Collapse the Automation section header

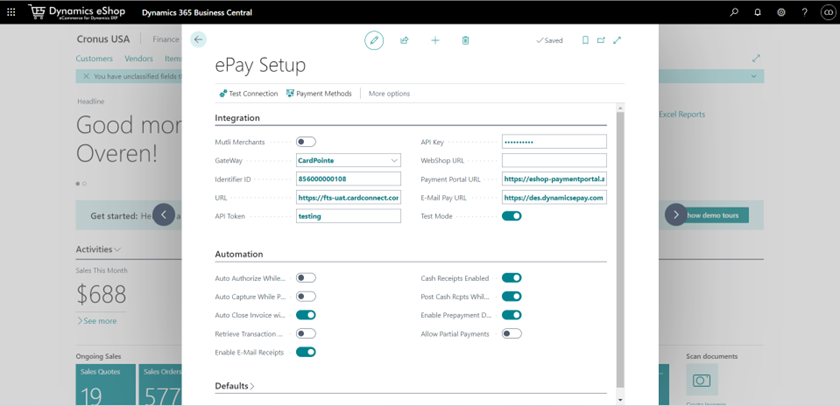point(239,254)
